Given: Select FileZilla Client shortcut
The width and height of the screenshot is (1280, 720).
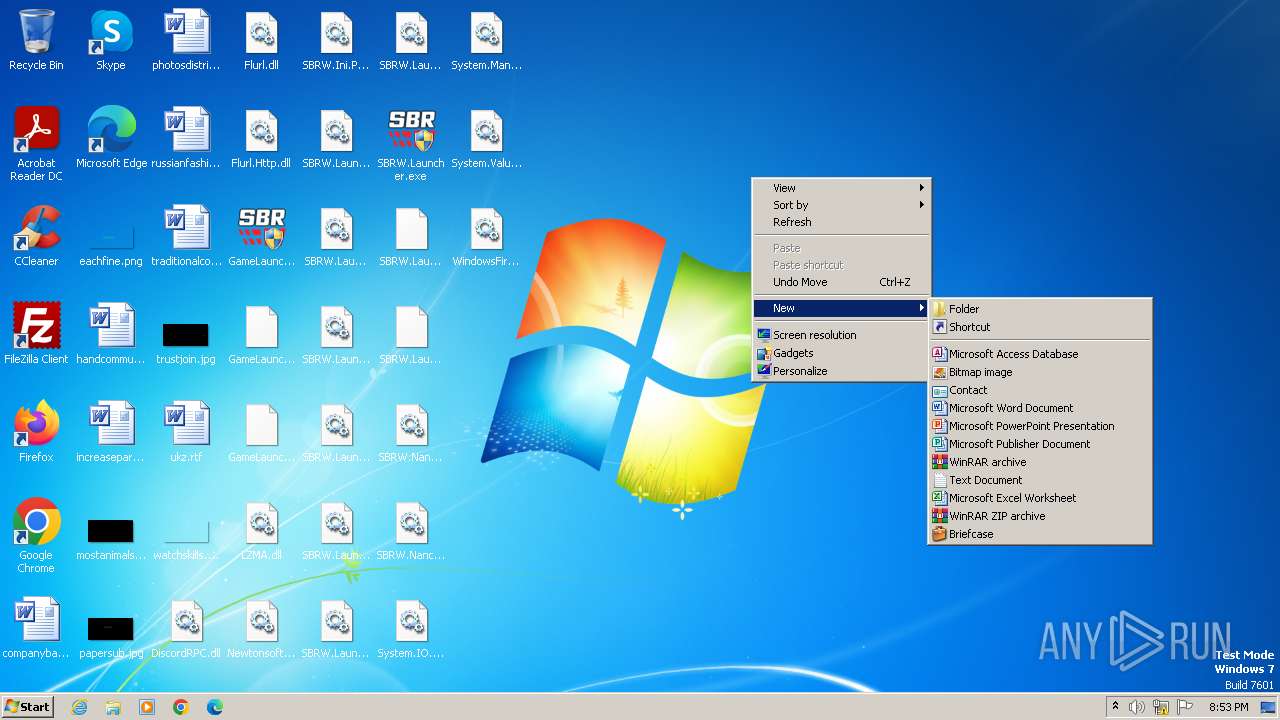Looking at the screenshot, I should (x=36, y=334).
